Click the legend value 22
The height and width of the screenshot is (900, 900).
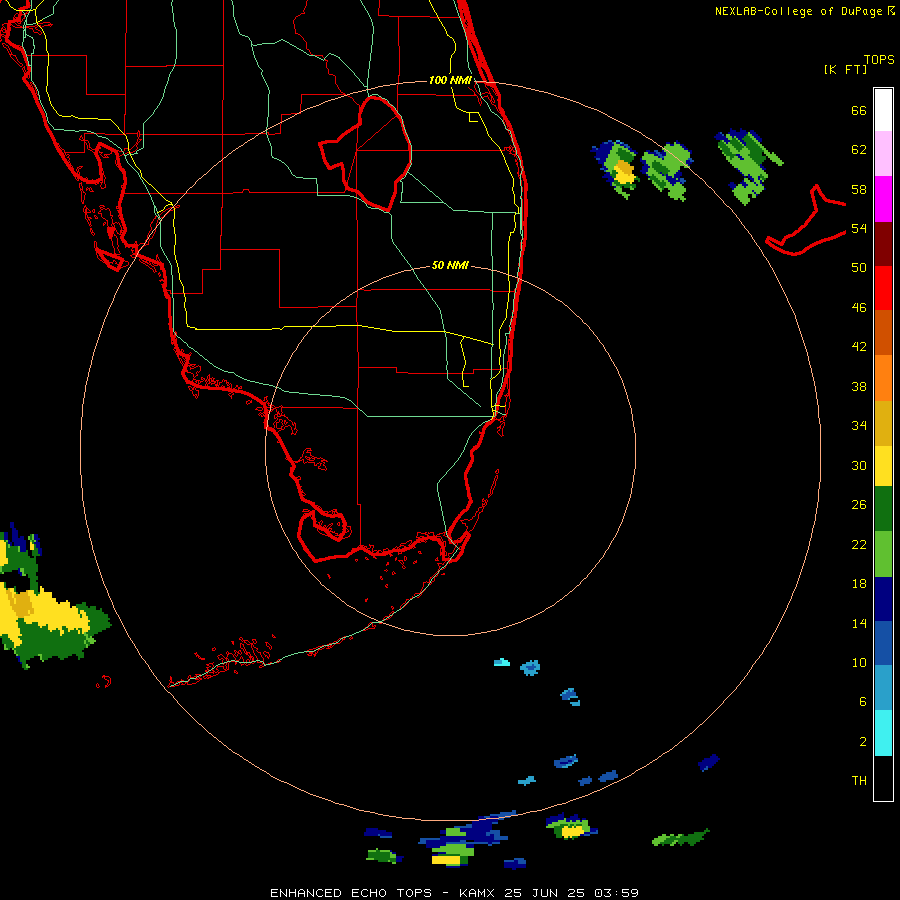[x=859, y=544]
